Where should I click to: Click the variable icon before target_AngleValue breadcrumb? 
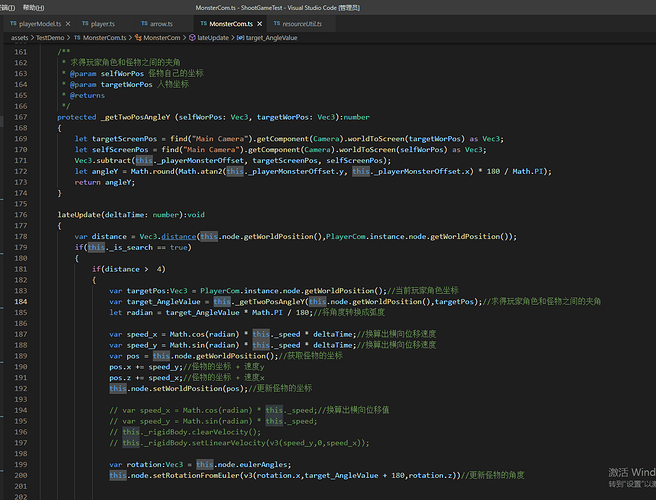tap(240, 37)
